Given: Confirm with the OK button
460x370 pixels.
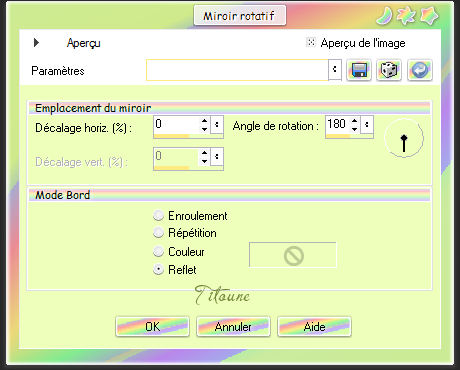Looking at the screenshot, I should [x=153, y=326].
